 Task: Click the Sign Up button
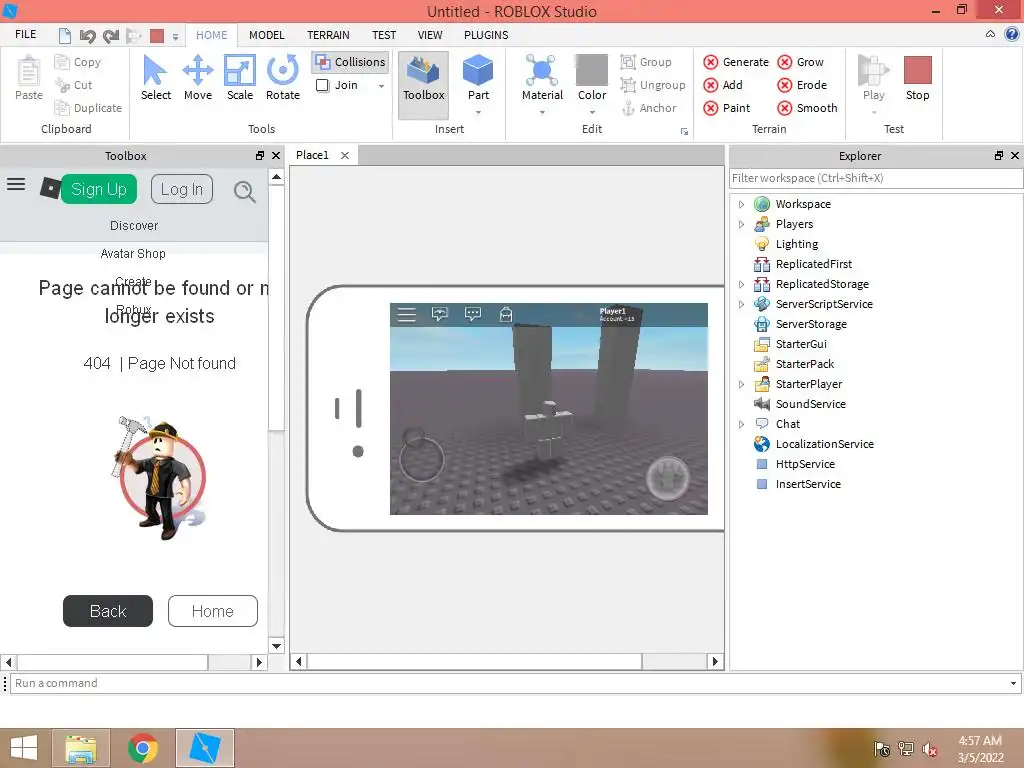99,189
